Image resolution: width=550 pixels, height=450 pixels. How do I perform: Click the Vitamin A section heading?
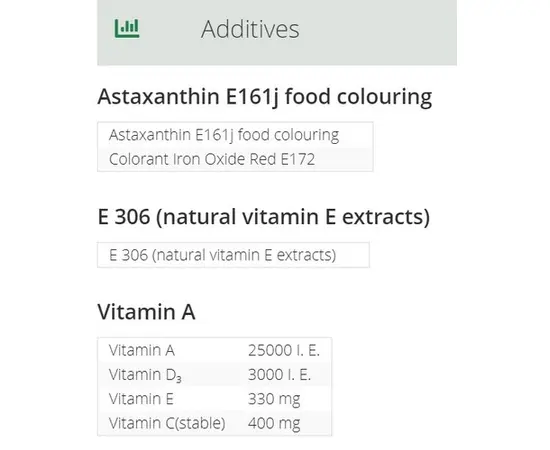tap(146, 312)
